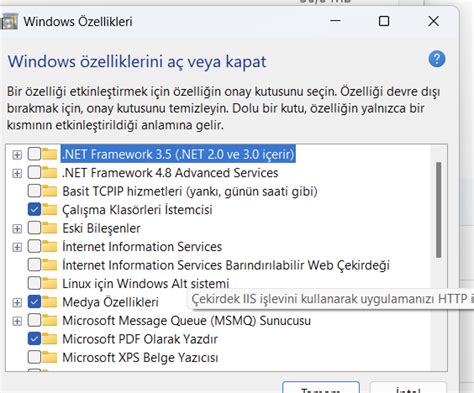Uncheck Microsoft PDF Olarak Yazdır checkbox
This screenshot has width=474, height=393.
click(34, 339)
